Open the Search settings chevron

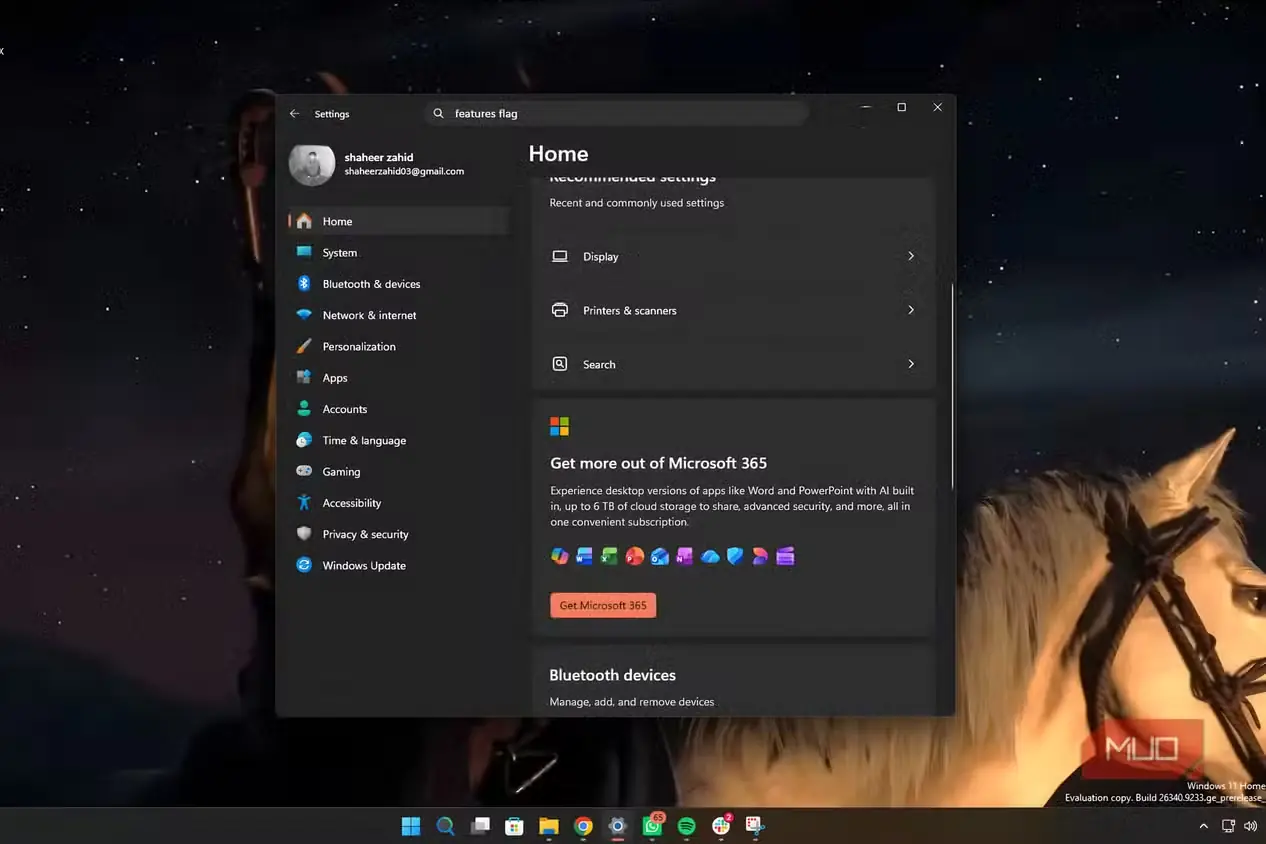911,364
